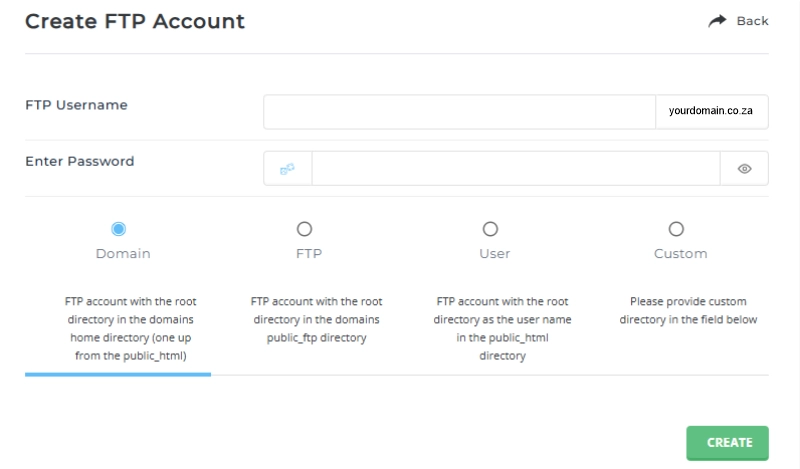Image resolution: width=800 pixels, height=469 pixels.
Task: Choose the User radio button
Action: (x=490, y=229)
